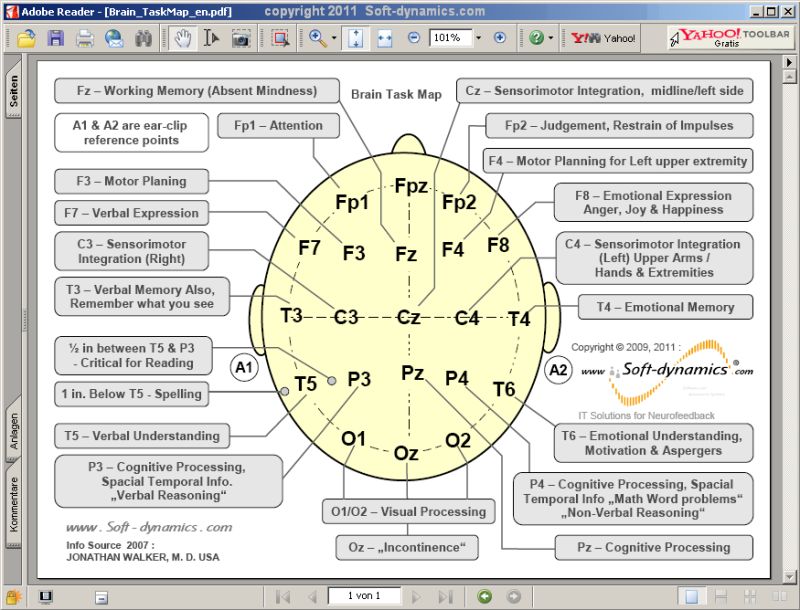Click the page number field showing 1 von 1
Viewport: 800px width, 610px height.
362,595
